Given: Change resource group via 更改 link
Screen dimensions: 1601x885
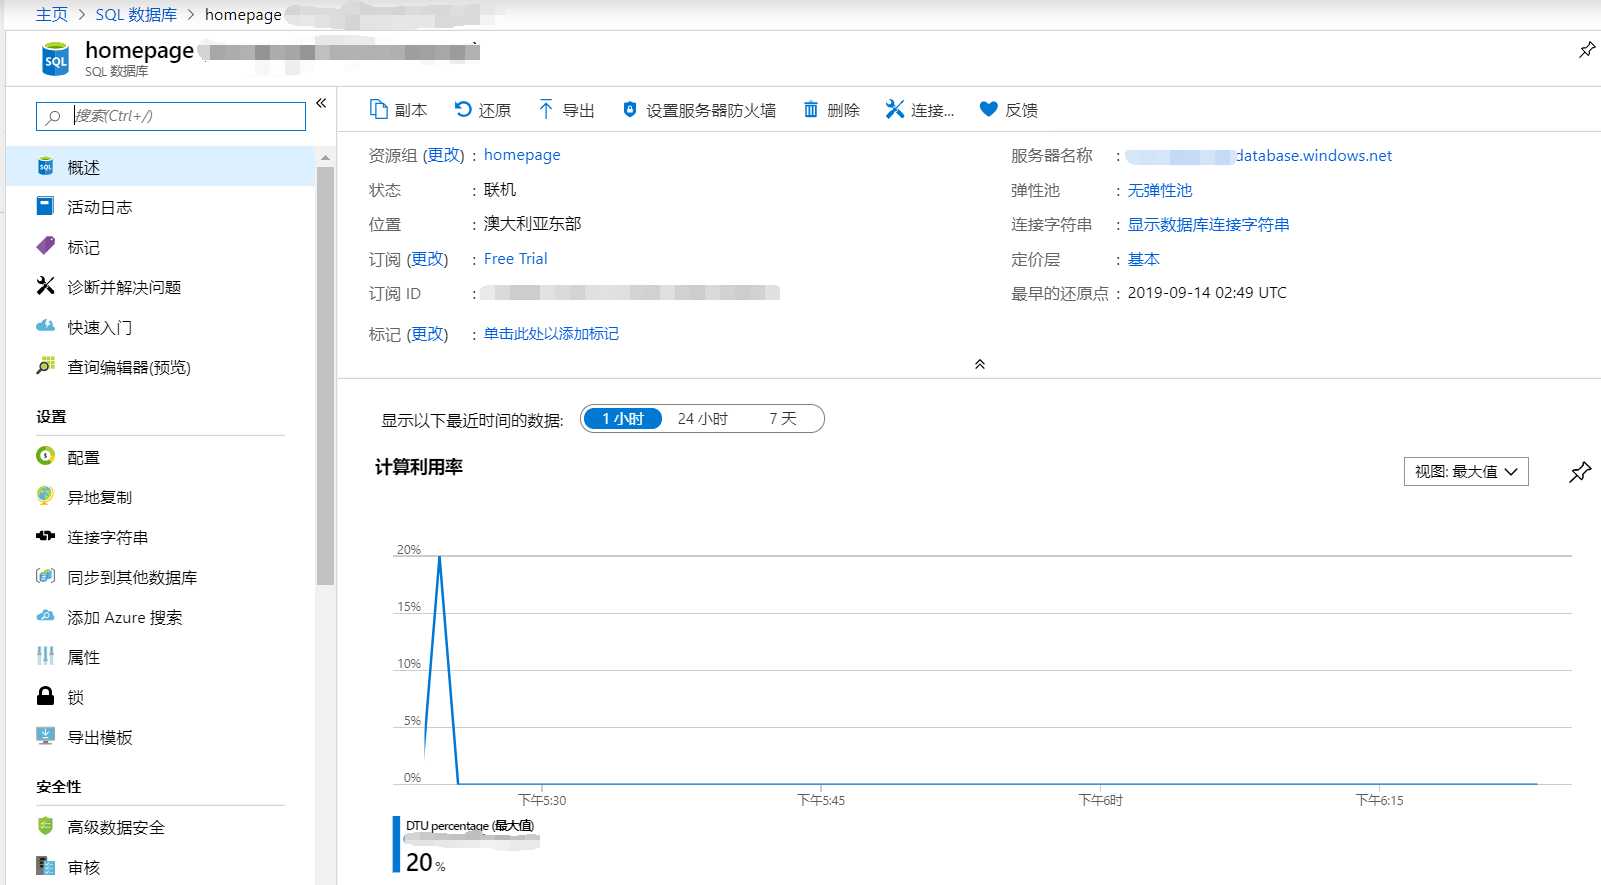Looking at the screenshot, I should (444, 155).
